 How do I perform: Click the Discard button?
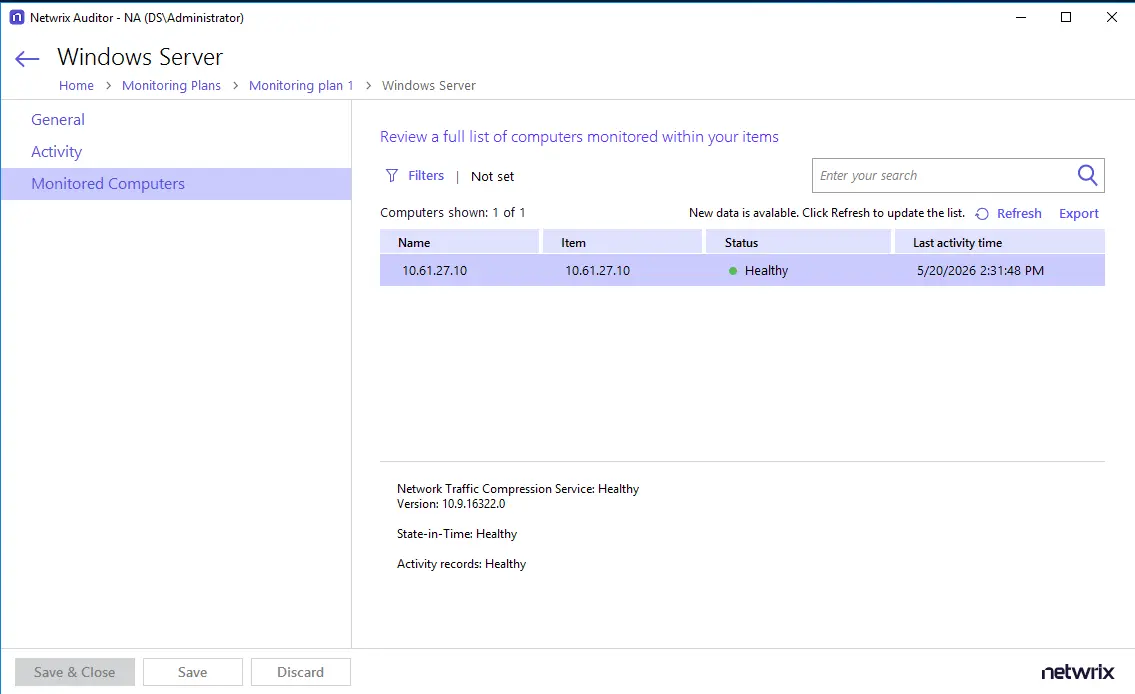[x=300, y=672]
